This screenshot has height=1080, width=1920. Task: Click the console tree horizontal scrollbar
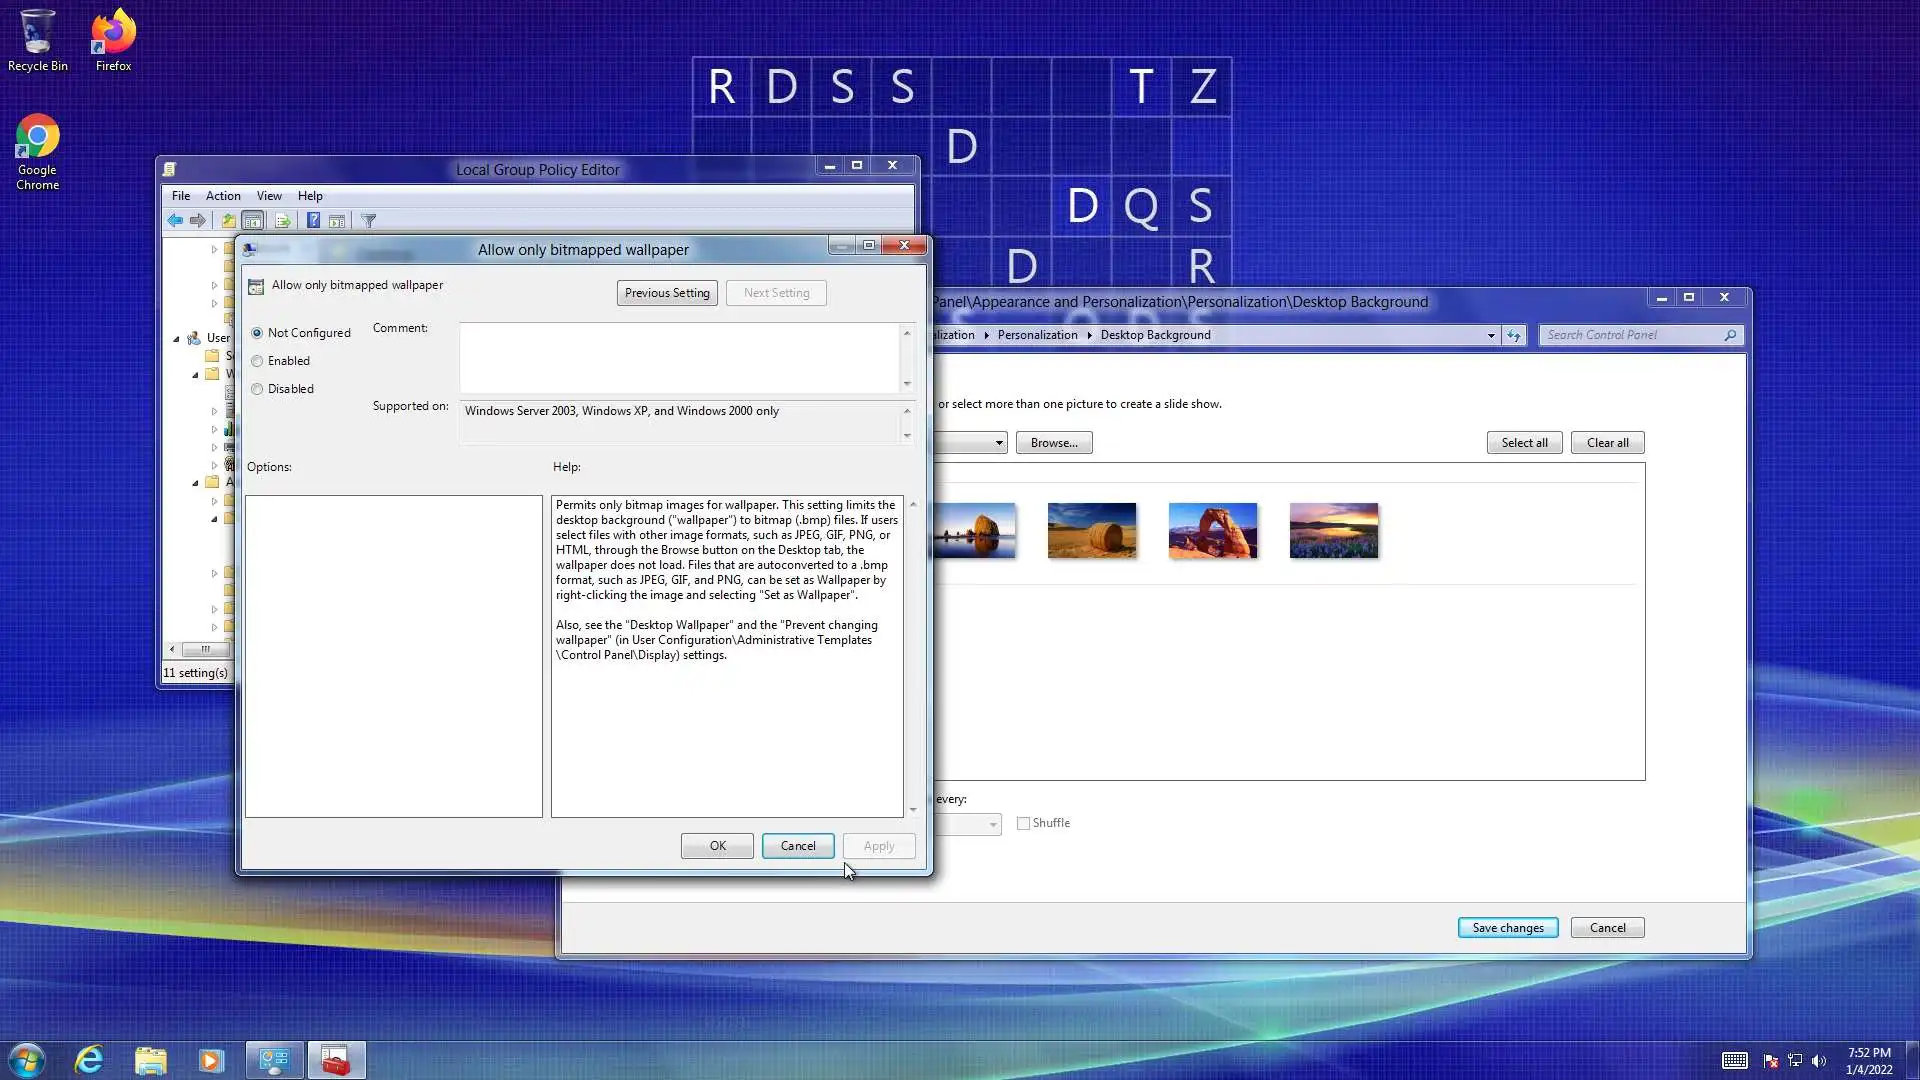(205, 650)
